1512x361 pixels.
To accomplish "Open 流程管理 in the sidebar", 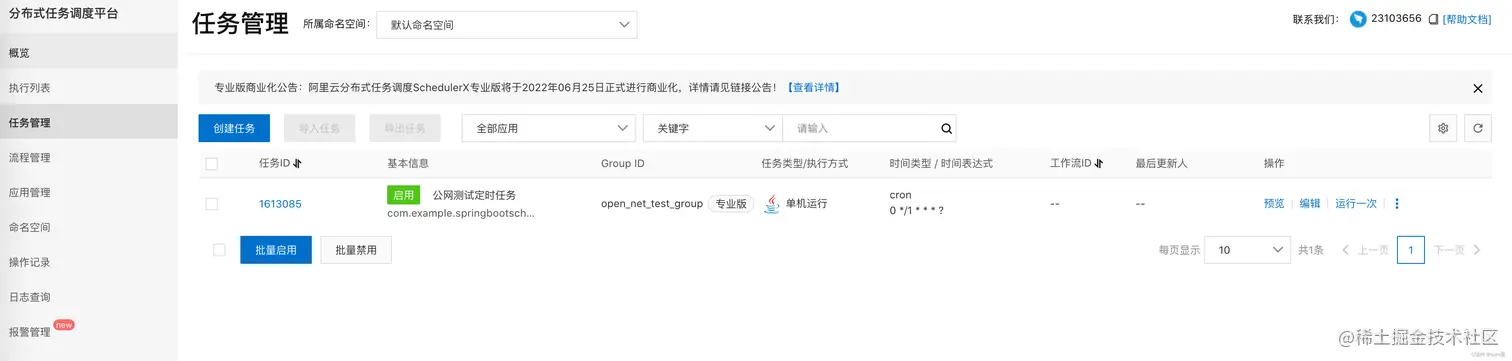I will (x=88, y=158).
